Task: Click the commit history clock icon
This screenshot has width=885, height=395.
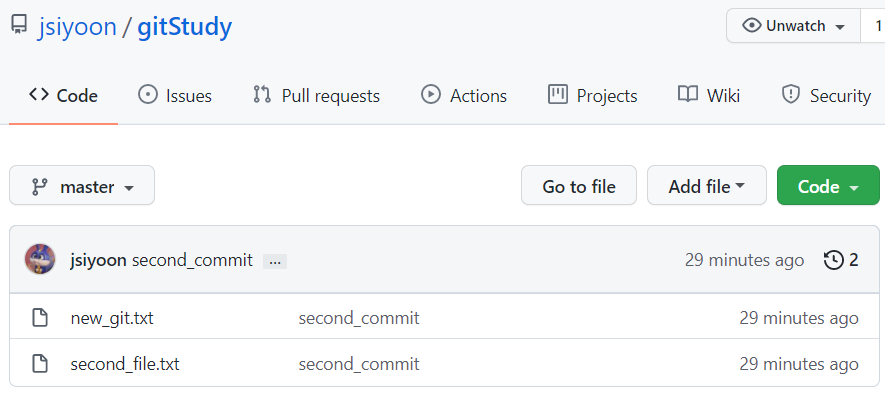Action: (833, 260)
